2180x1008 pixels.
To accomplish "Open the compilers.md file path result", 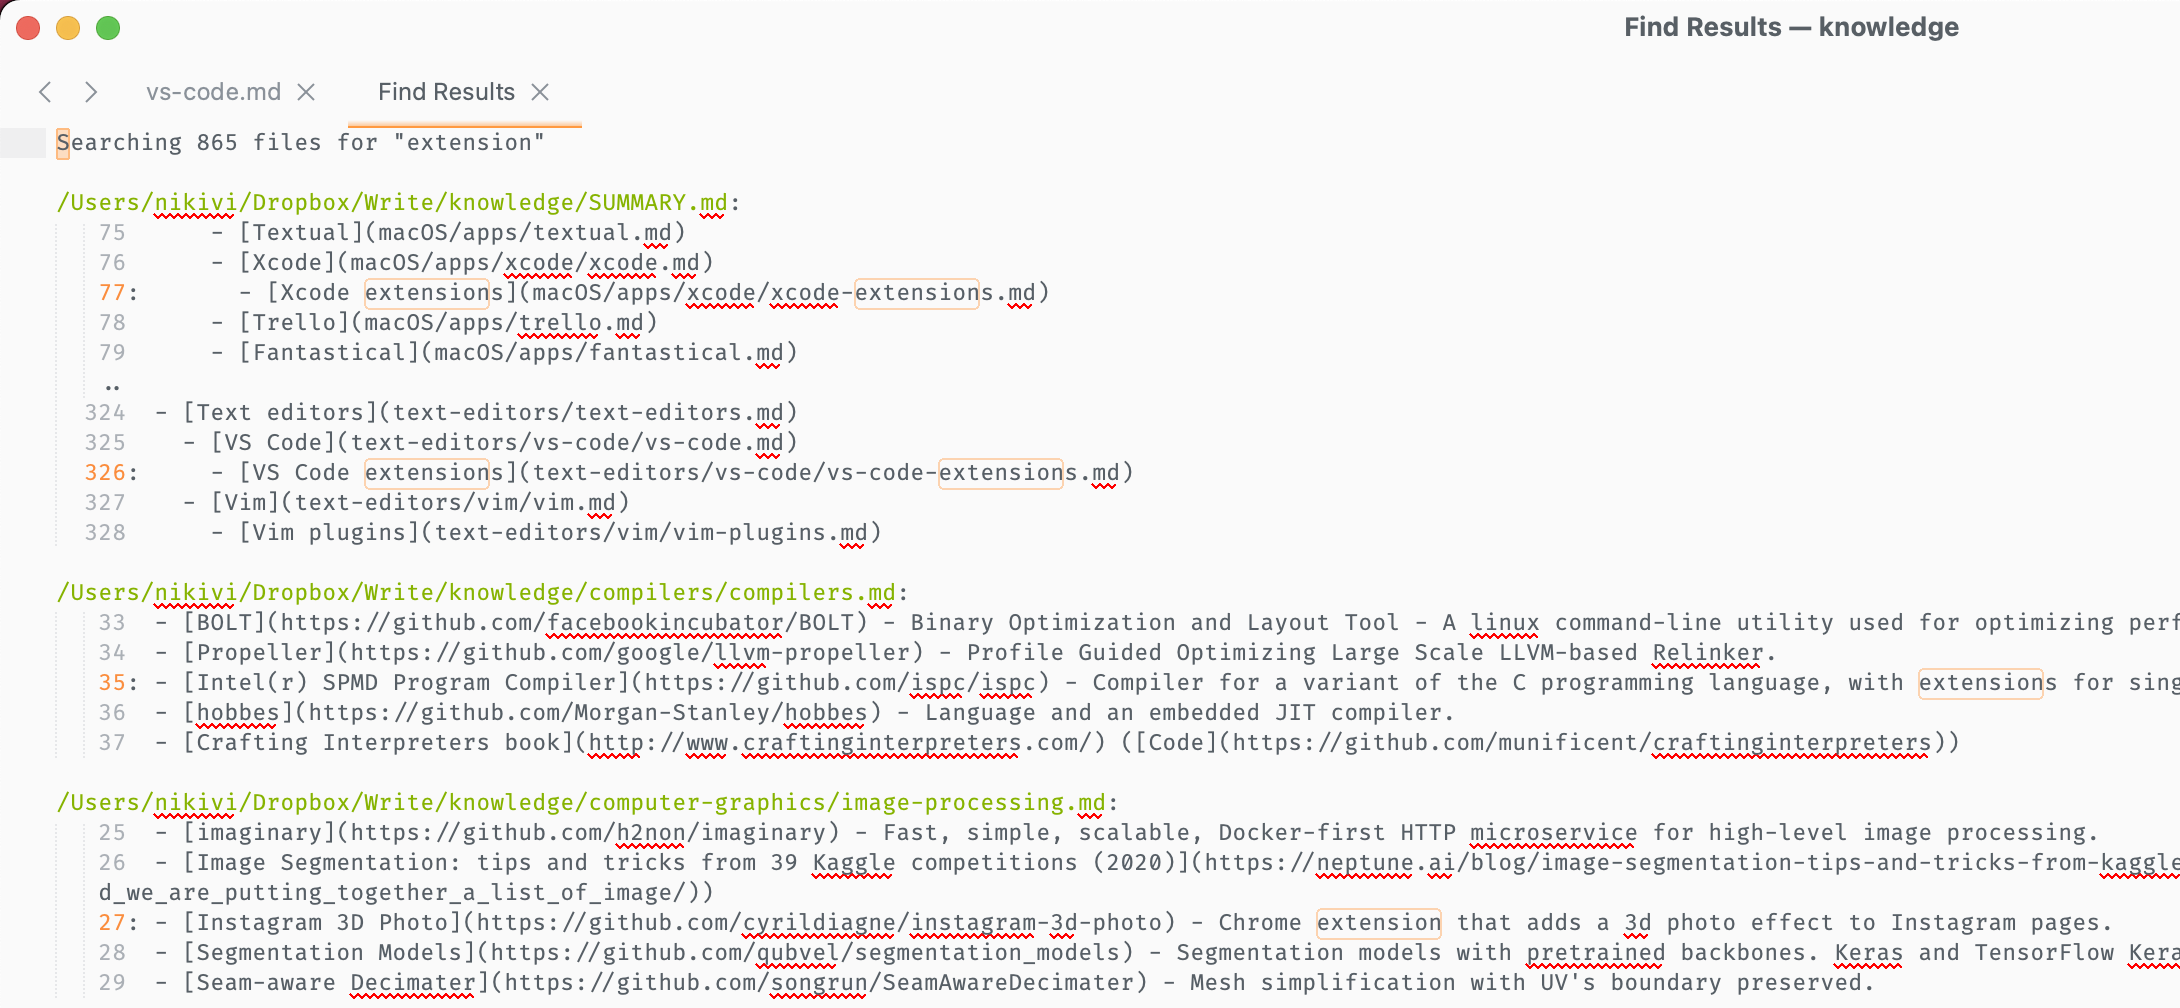I will click(x=482, y=593).
